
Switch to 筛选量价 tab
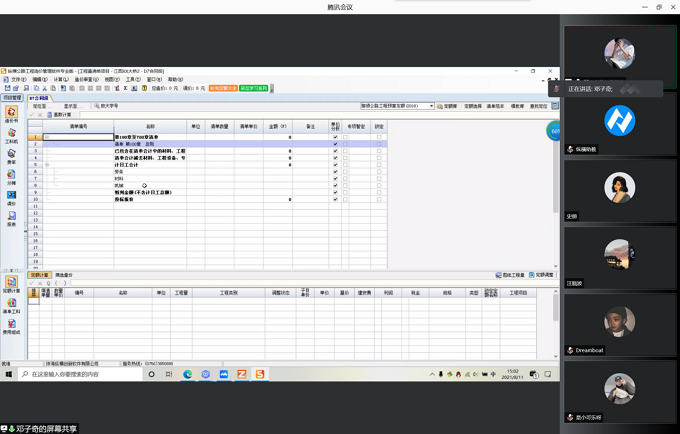click(63, 275)
